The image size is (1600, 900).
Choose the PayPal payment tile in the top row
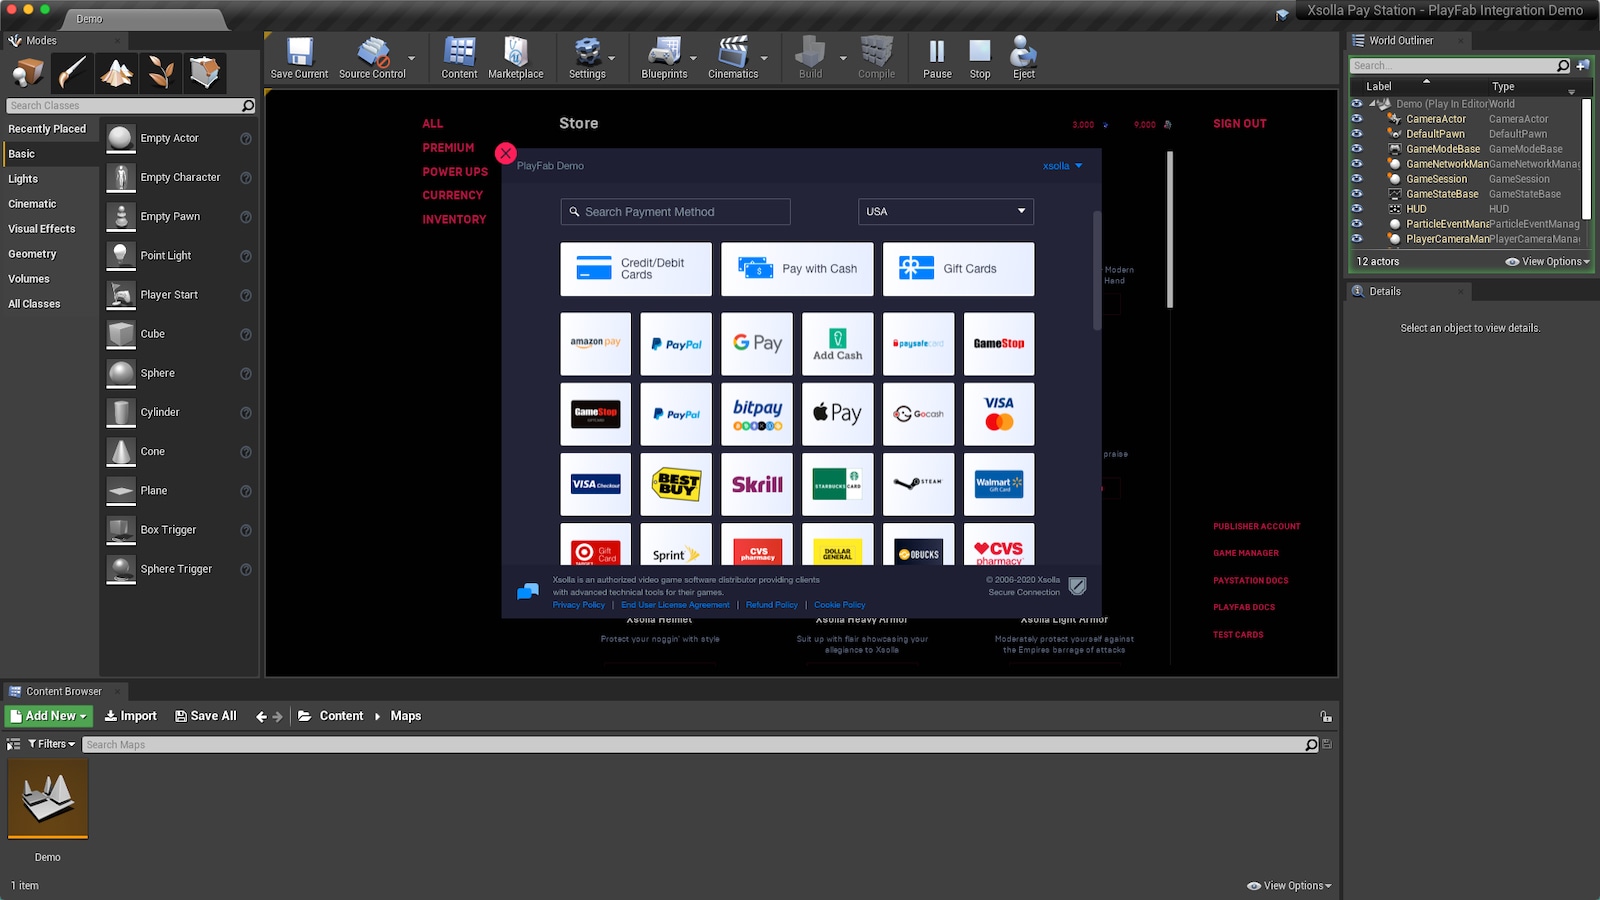pos(676,344)
